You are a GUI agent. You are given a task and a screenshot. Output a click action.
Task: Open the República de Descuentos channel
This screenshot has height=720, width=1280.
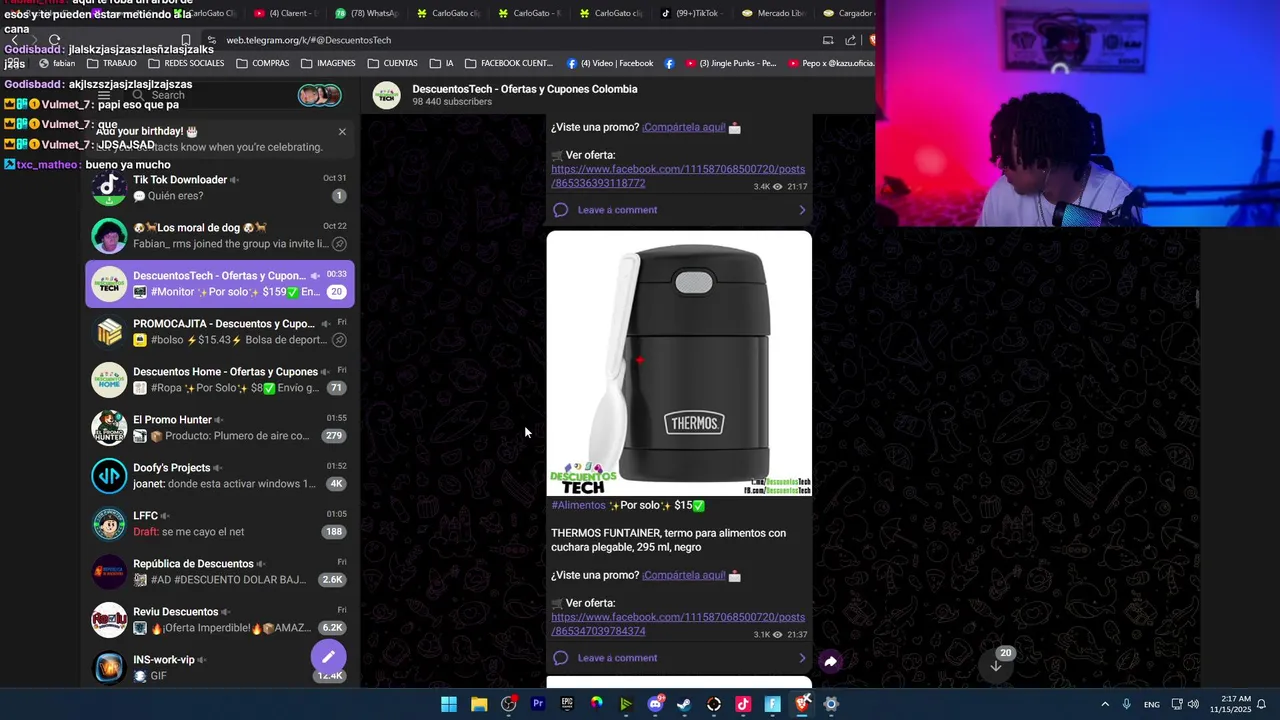pyautogui.click(x=220, y=572)
